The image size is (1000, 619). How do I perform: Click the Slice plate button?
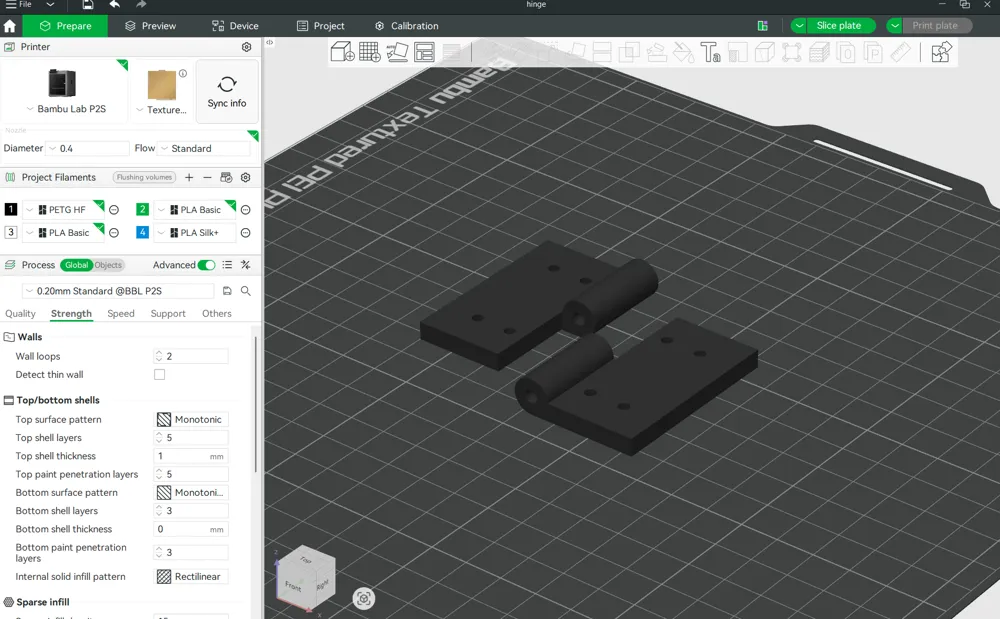[841, 25]
